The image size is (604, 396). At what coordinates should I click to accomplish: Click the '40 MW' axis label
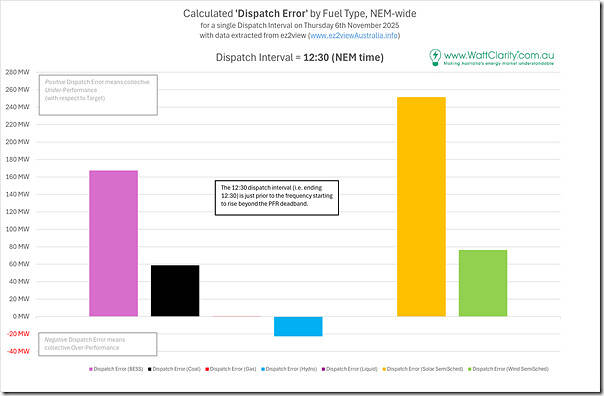(19, 282)
